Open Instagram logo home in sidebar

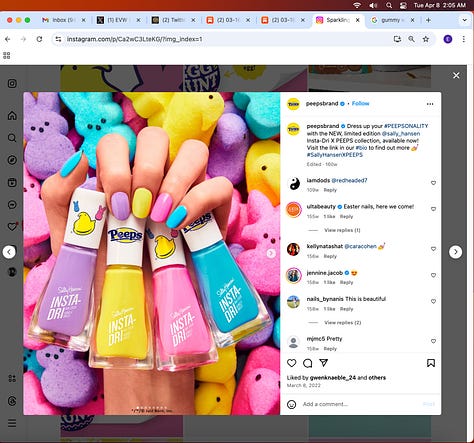click(12, 83)
